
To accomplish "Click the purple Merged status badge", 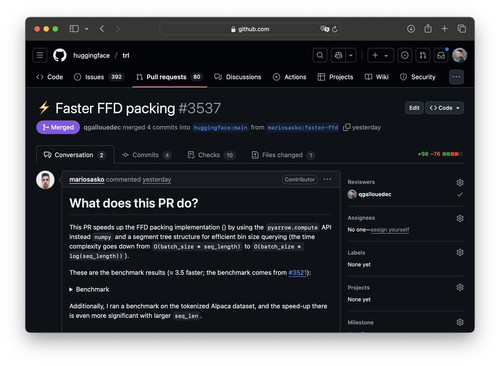I will [x=58, y=127].
